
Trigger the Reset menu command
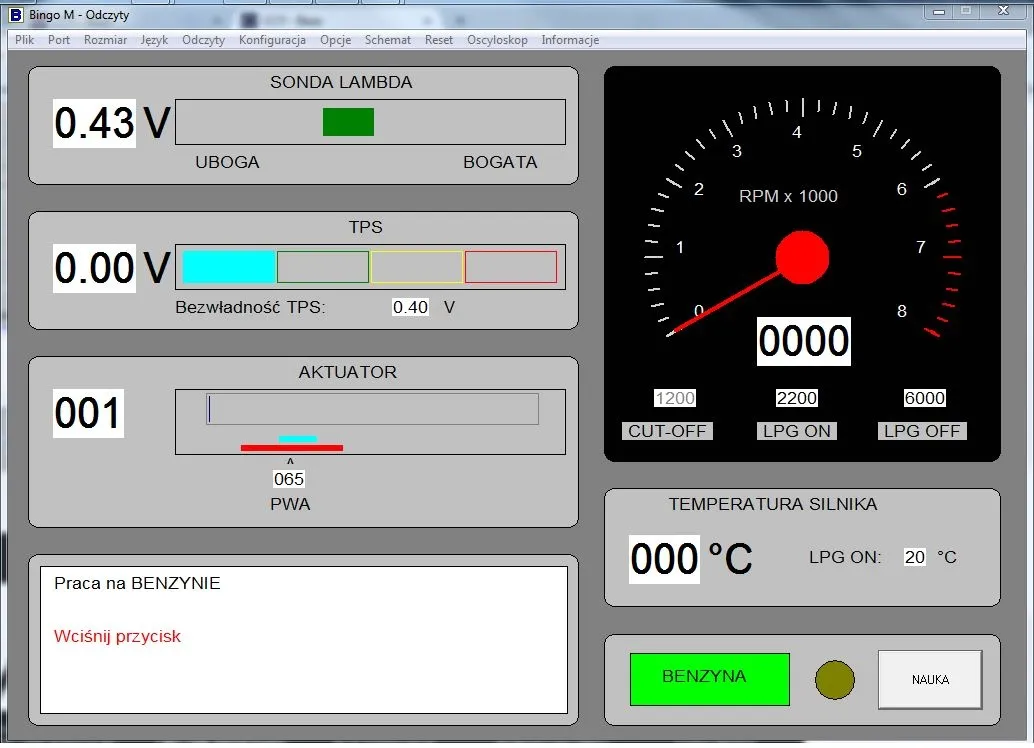438,40
